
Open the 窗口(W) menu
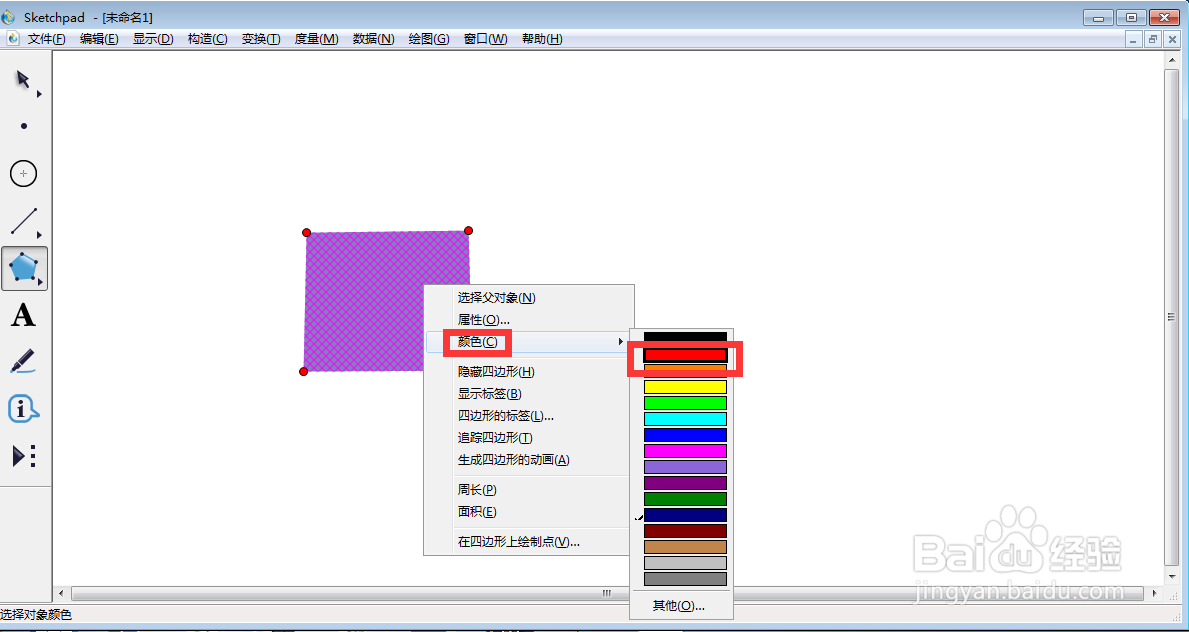point(485,39)
